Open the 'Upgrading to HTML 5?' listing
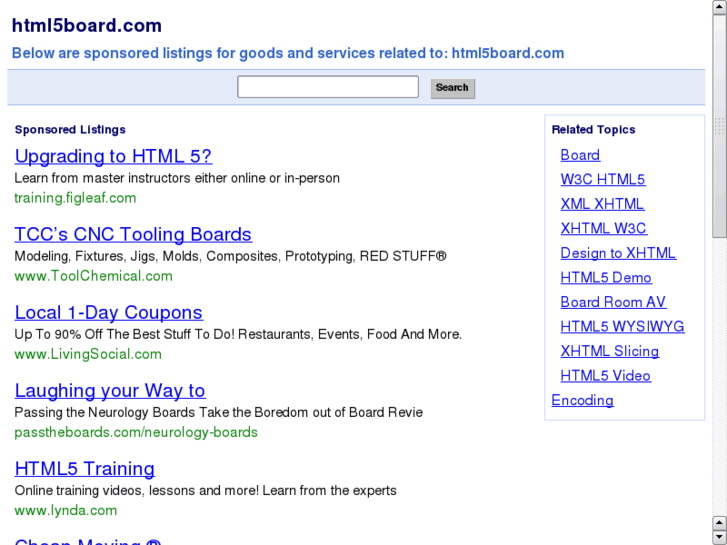 [113, 156]
